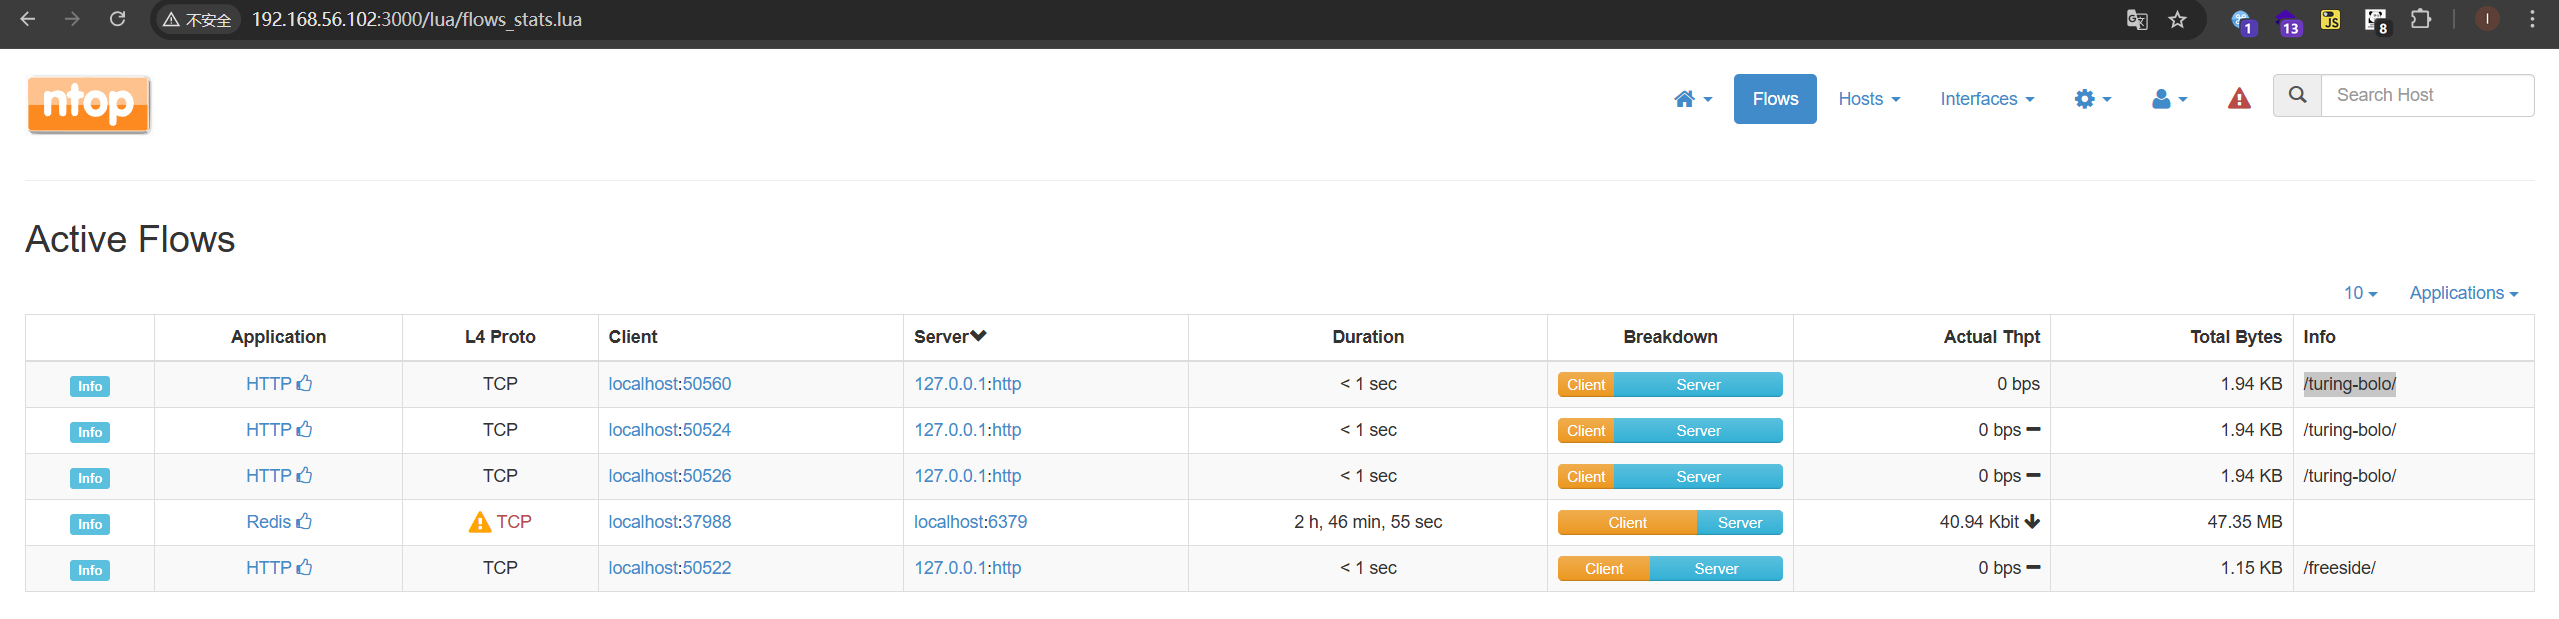
Task: Open the Applications filter dropdown
Action: coord(2463,293)
